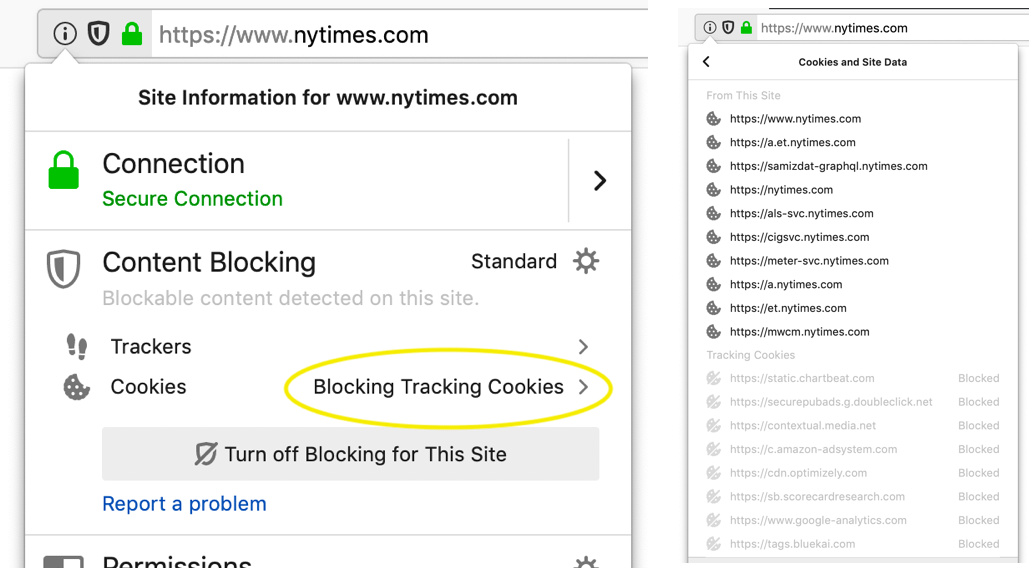This screenshot has height=568, width=1029.
Task: Open Blocking Tracking Cookies submenu
Action: click(x=450, y=387)
